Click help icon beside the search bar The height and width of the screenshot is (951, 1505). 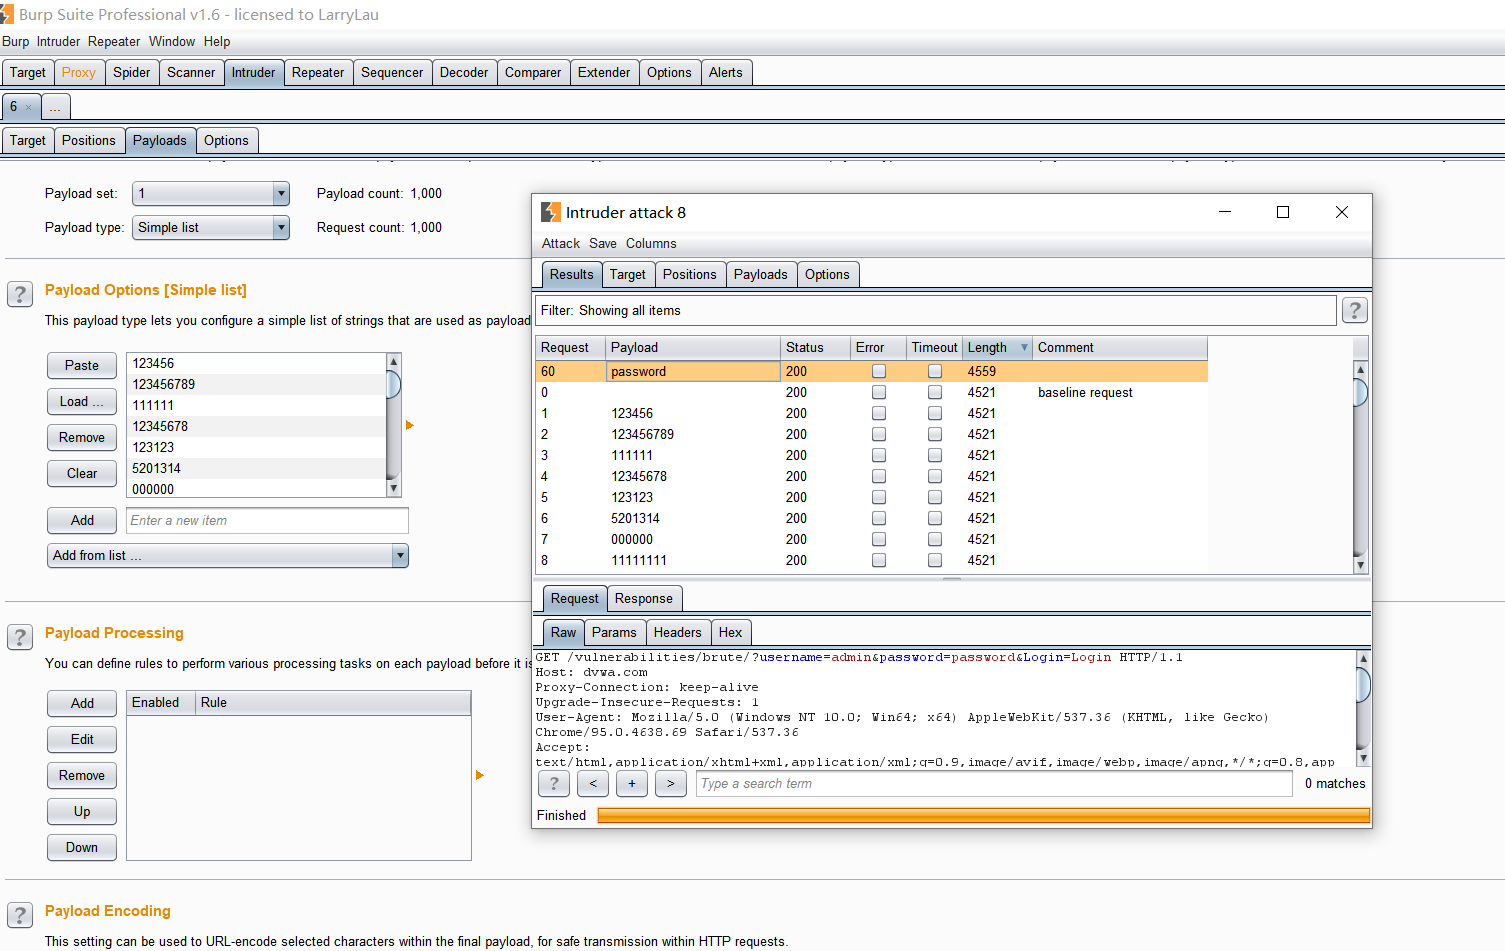pos(554,784)
